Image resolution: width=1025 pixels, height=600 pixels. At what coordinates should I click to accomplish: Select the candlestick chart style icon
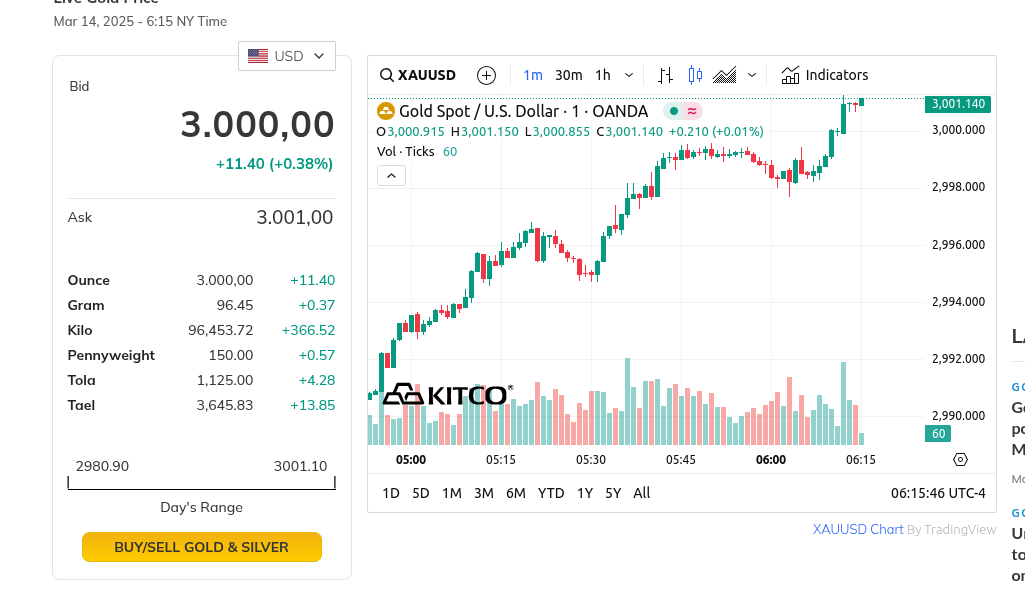click(x=695, y=75)
